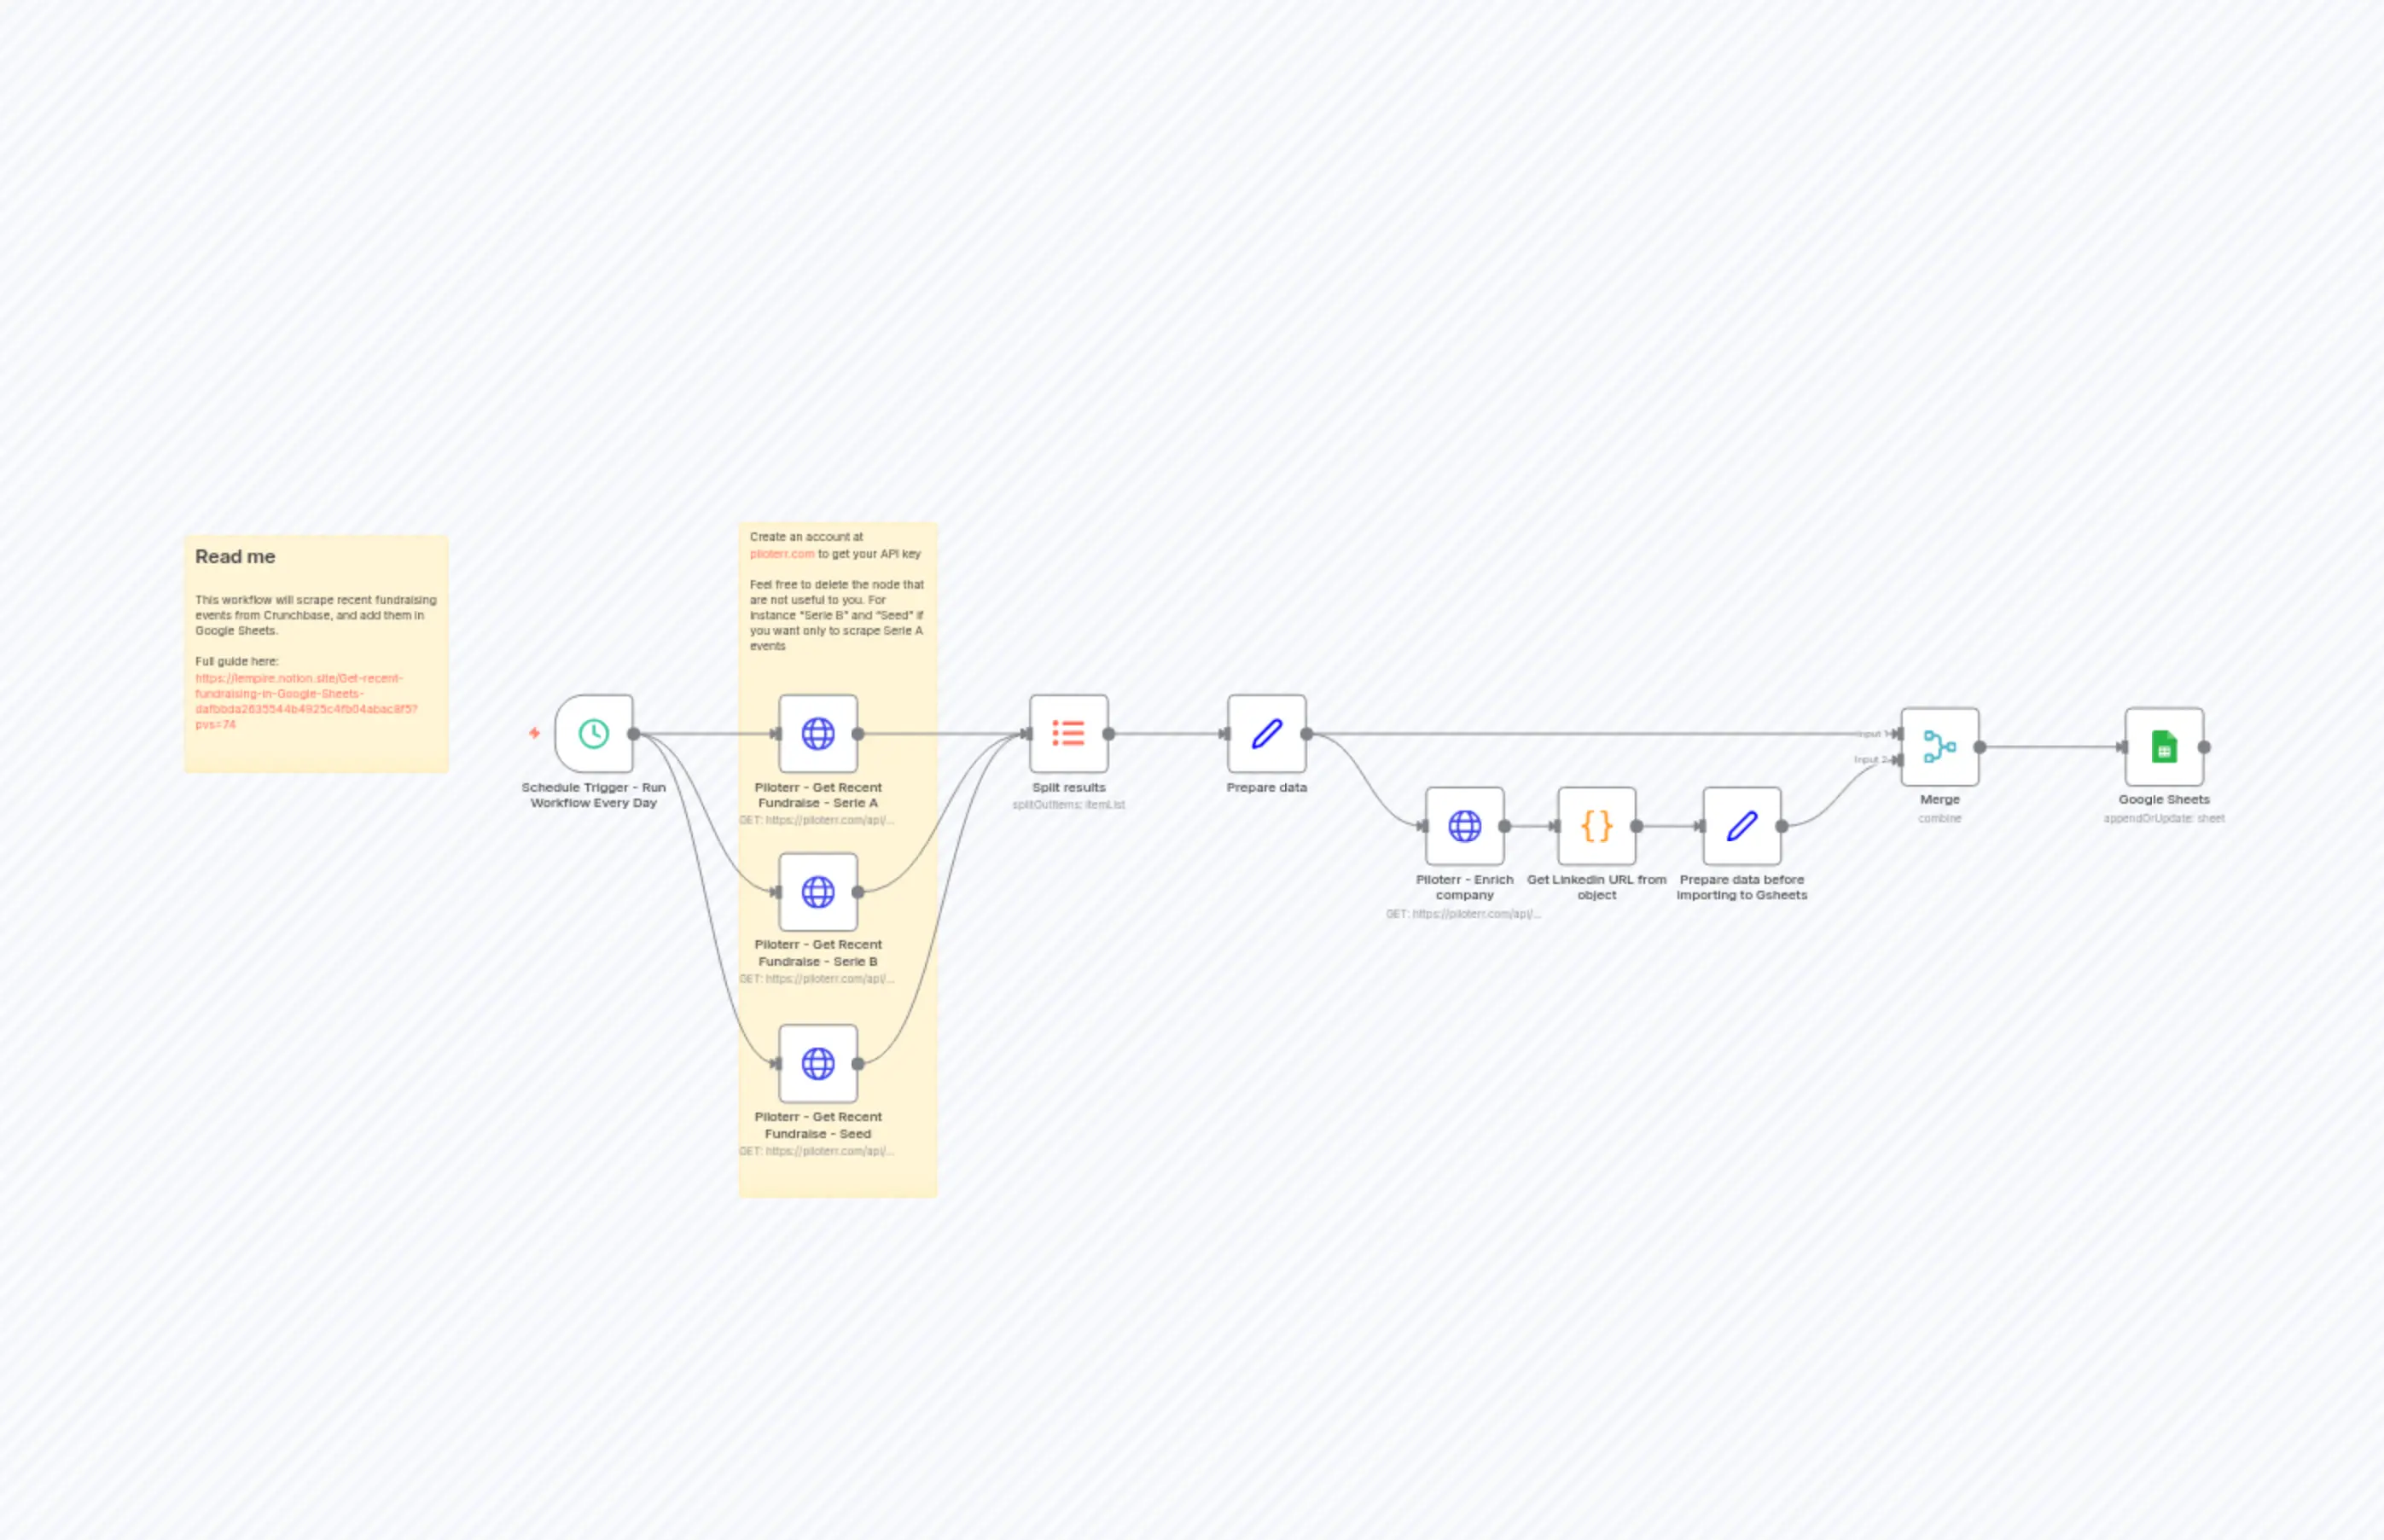Click the lightning bolt on the Schedule Trigger

point(533,732)
